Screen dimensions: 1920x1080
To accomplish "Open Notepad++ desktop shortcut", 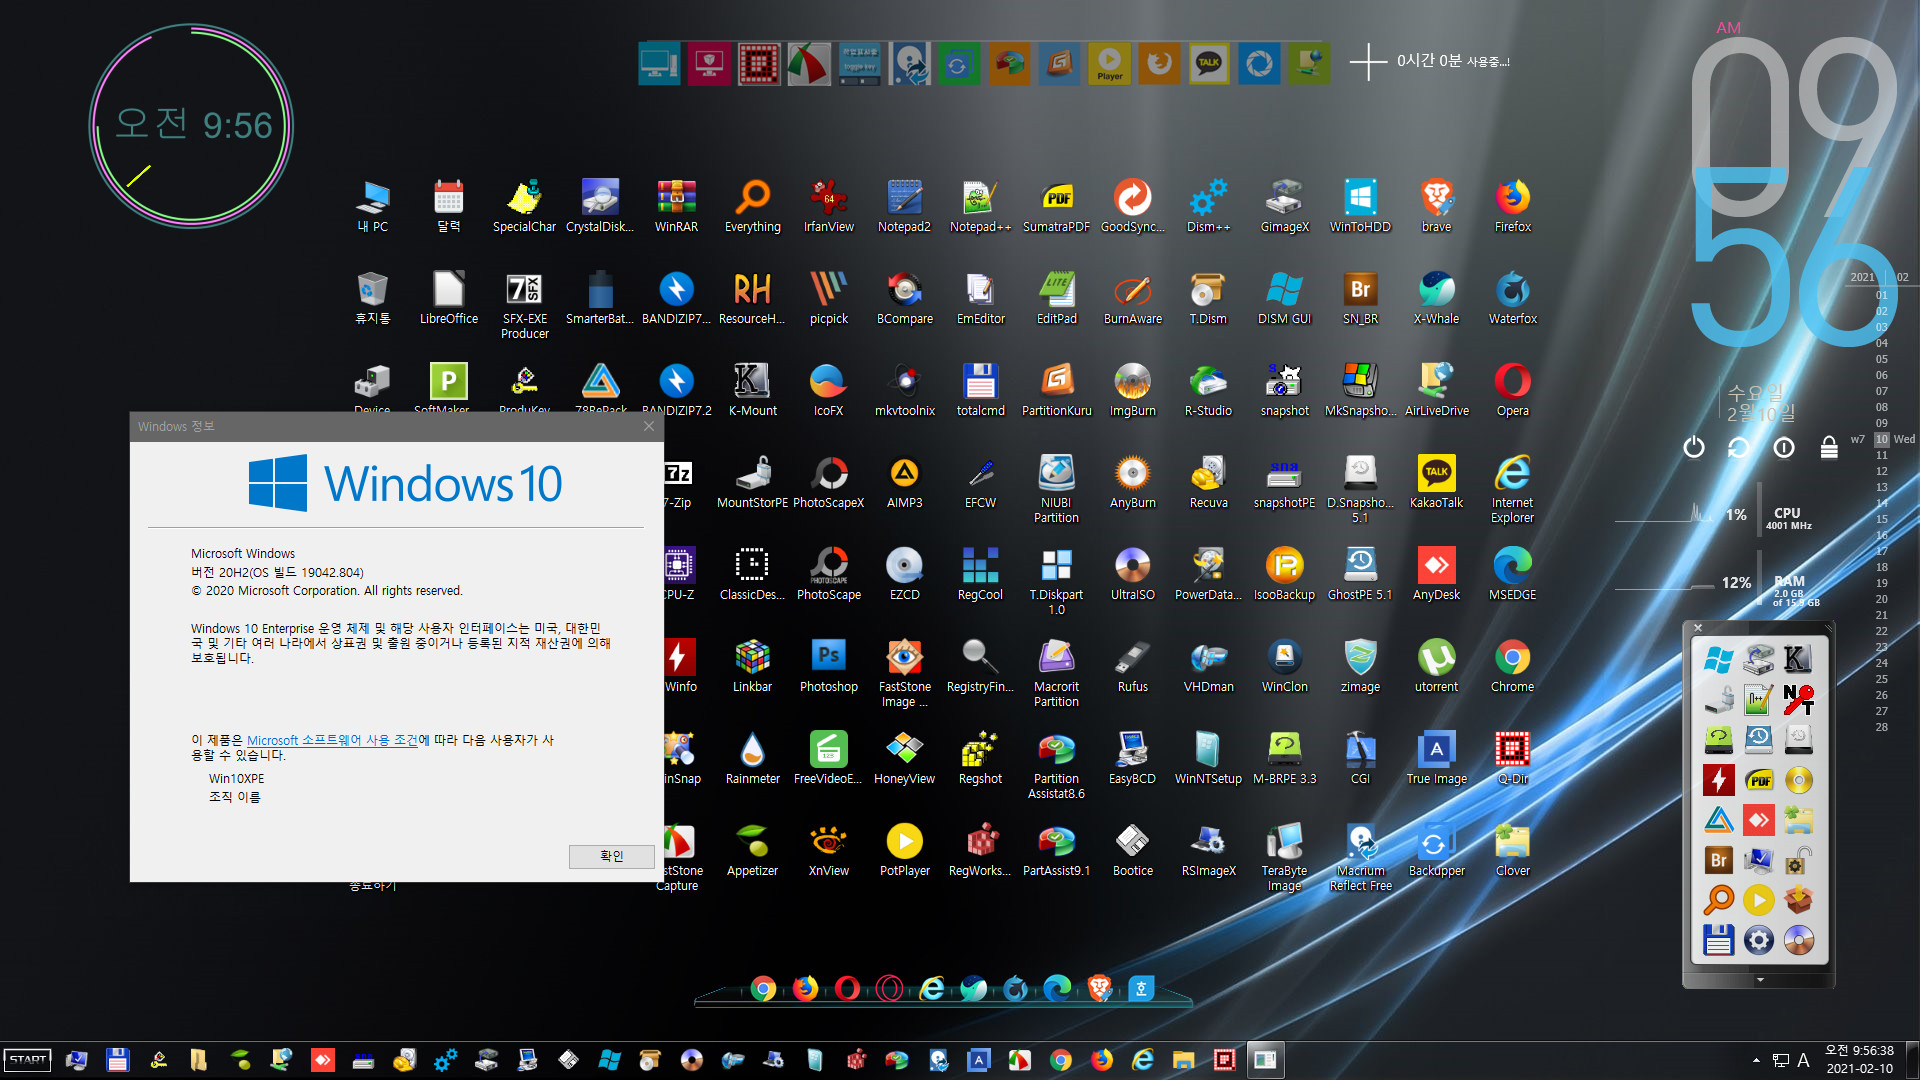I will (980, 206).
